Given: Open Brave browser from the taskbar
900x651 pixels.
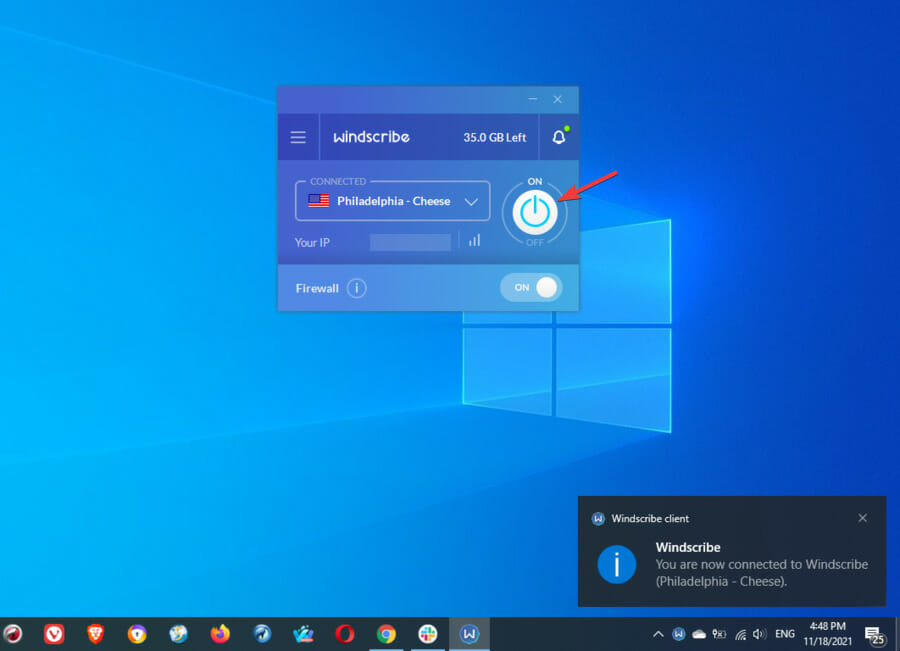Looking at the screenshot, I should click(95, 633).
